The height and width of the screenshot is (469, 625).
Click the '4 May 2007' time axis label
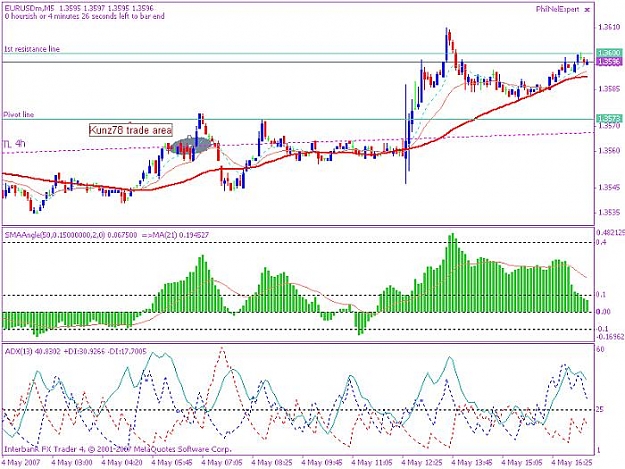pyautogui.click(x=21, y=463)
